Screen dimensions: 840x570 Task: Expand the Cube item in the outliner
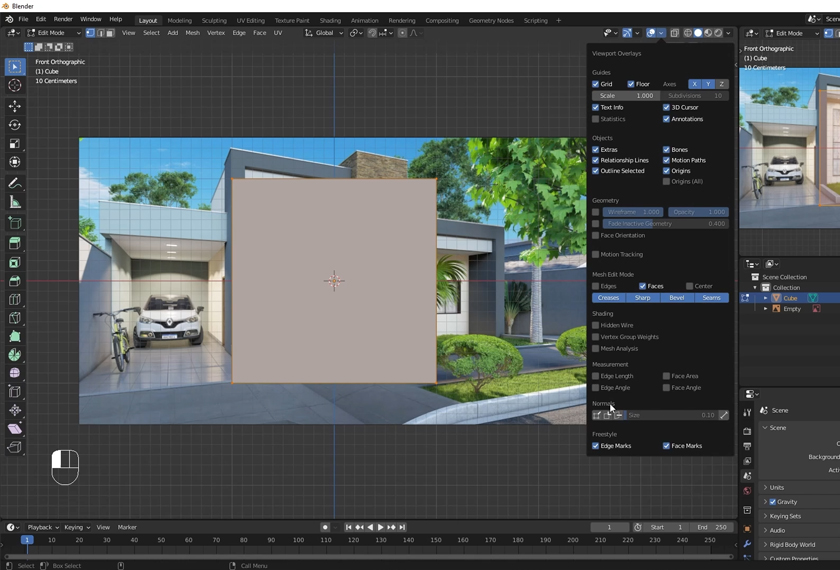tap(766, 298)
